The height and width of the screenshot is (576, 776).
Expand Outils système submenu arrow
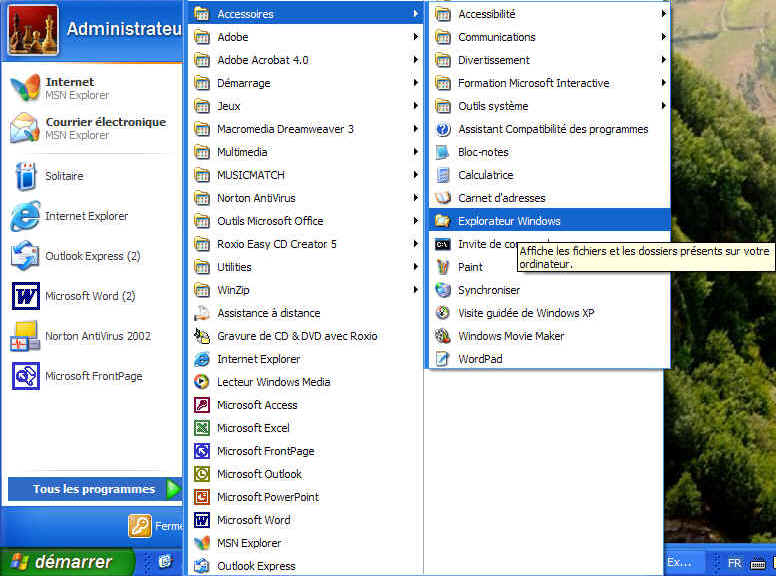[664, 106]
